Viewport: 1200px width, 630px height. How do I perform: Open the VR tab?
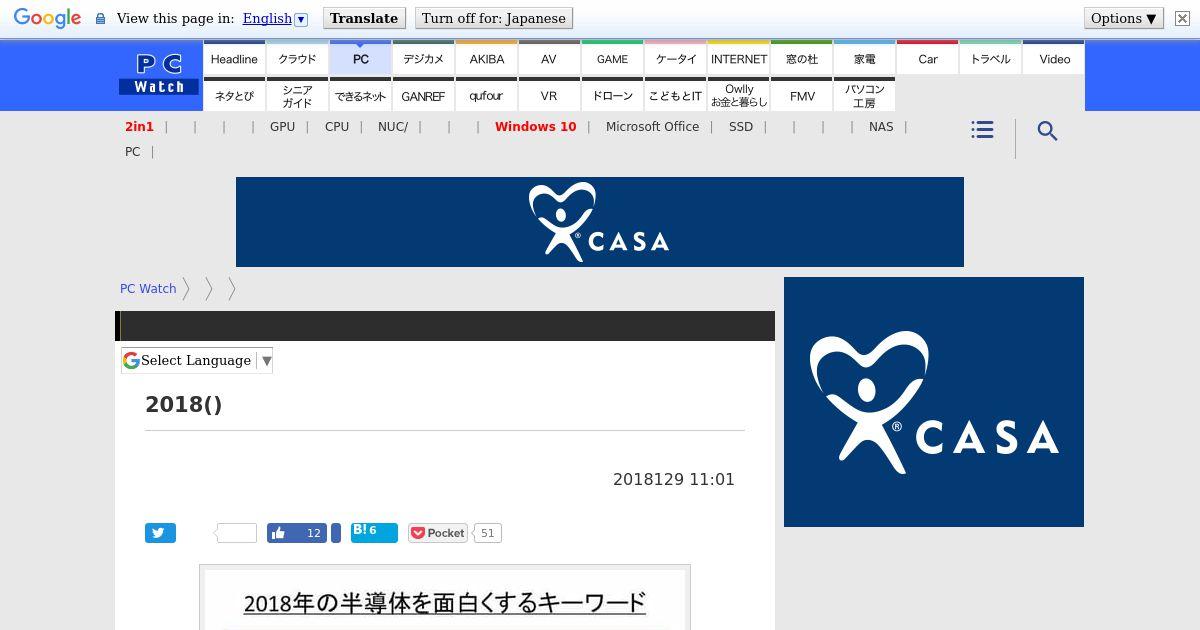(x=549, y=95)
